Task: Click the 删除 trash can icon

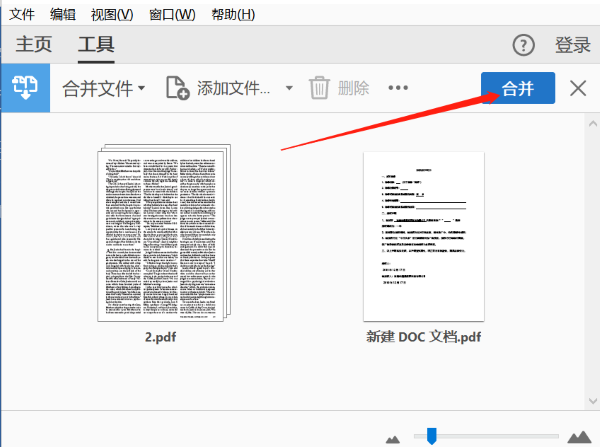Action: point(319,88)
